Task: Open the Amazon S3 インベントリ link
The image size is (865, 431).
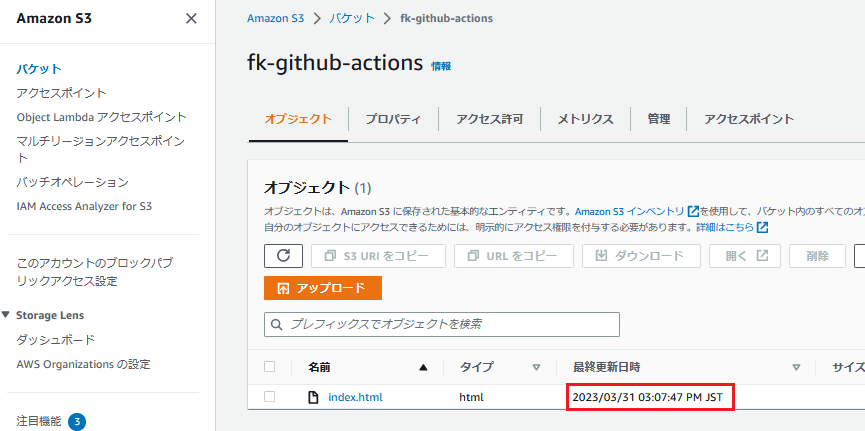Action: (629, 211)
